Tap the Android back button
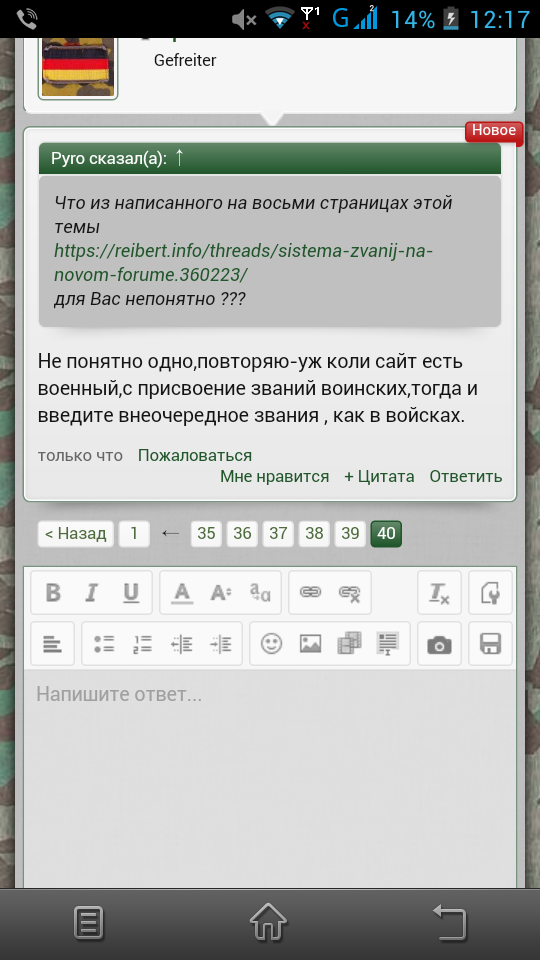Image resolution: width=540 pixels, height=960 pixels. 450,922
